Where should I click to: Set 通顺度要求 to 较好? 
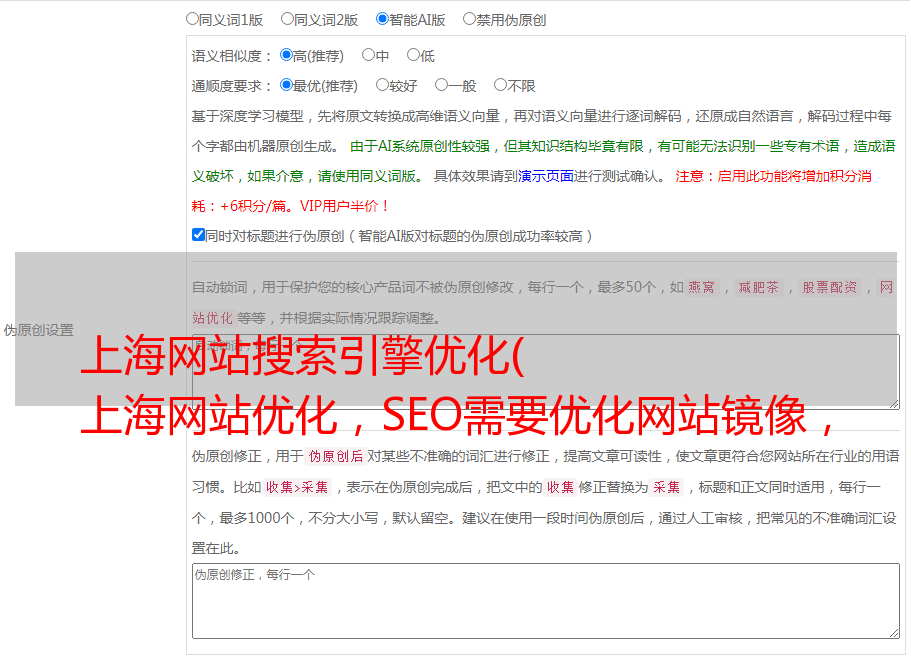tap(382, 85)
